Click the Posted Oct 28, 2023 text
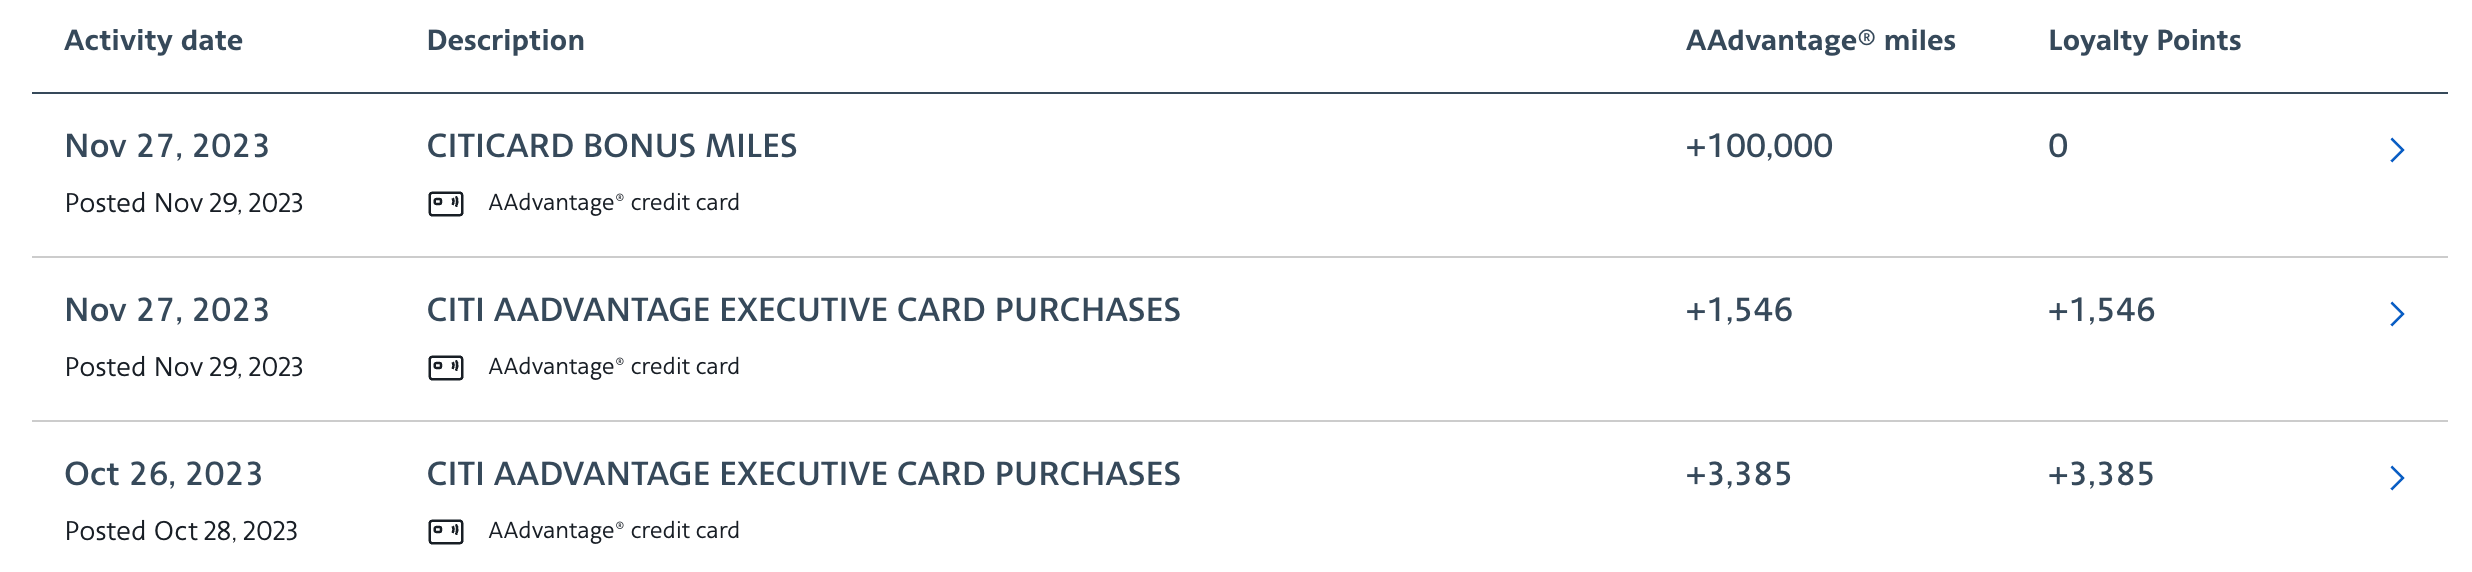 pos(181,531)
